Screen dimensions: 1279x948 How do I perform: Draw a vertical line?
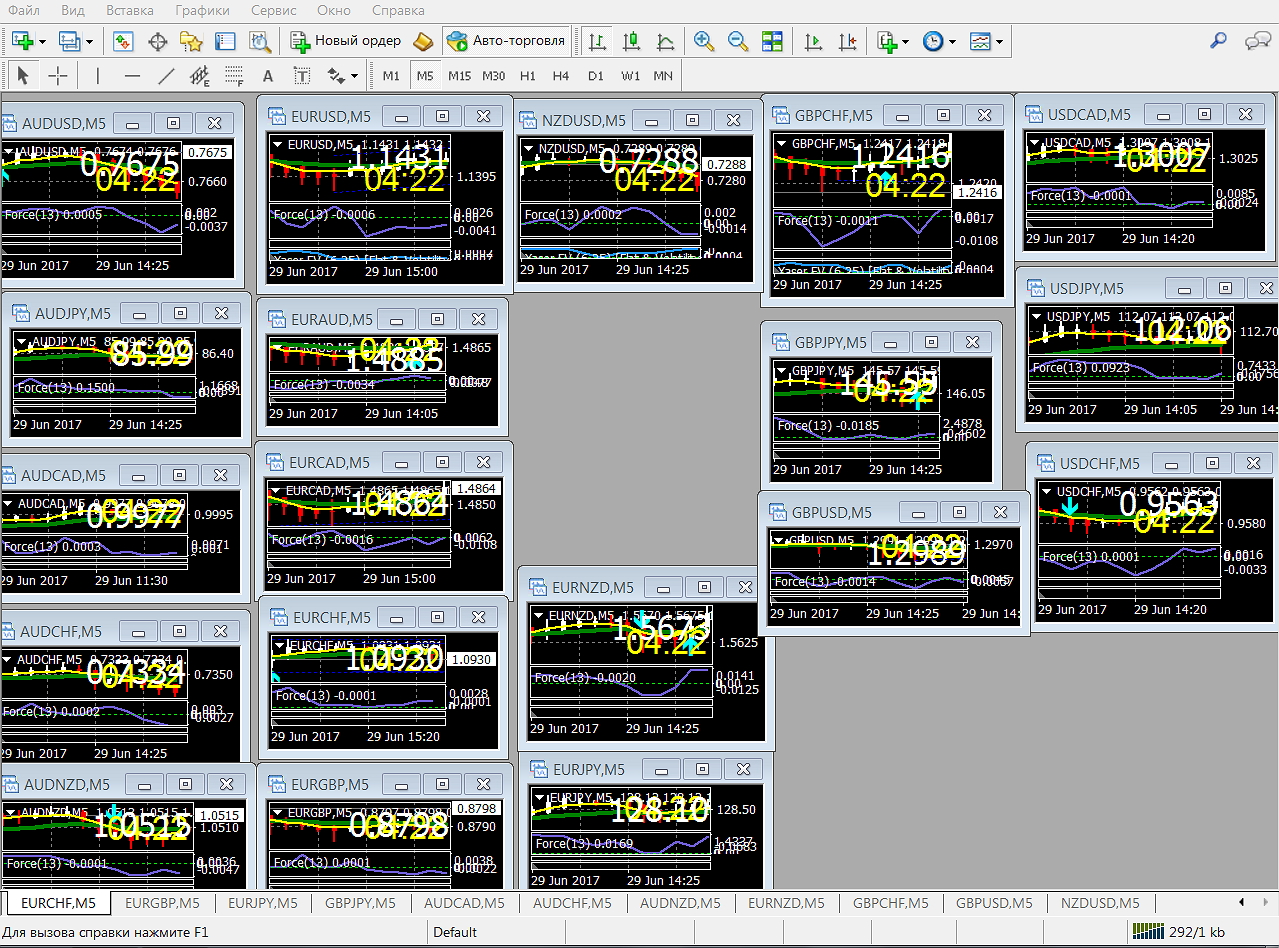coord(98,75)
